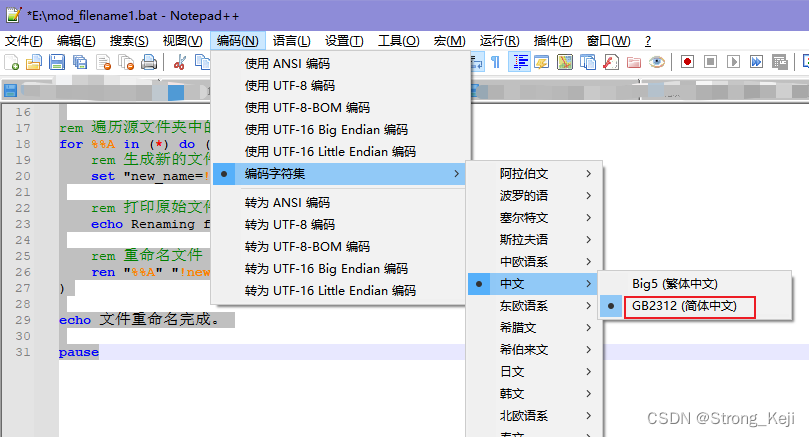Image resolution: width=809 pixels, height=437 pixels.
Task: Expand the 韩文 character set submenu
Action: [534, 394]
